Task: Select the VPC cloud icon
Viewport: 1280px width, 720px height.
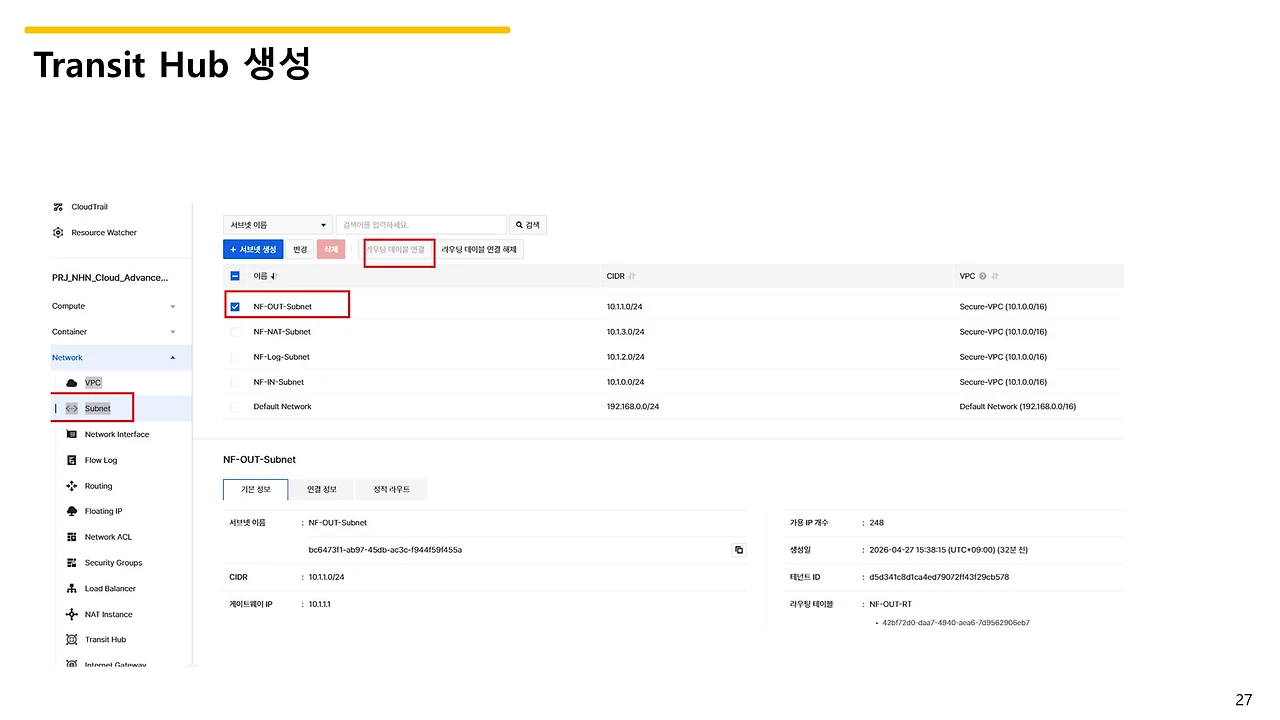Action: pyautogui.click(x=71, y=383)
